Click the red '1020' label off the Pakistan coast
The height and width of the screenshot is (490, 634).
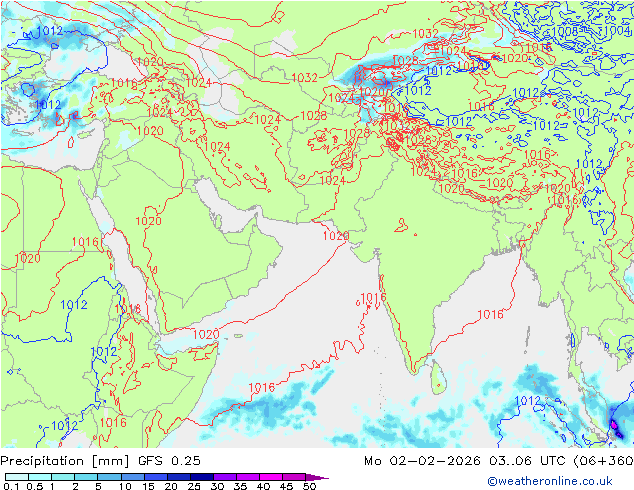coord(336,235)
